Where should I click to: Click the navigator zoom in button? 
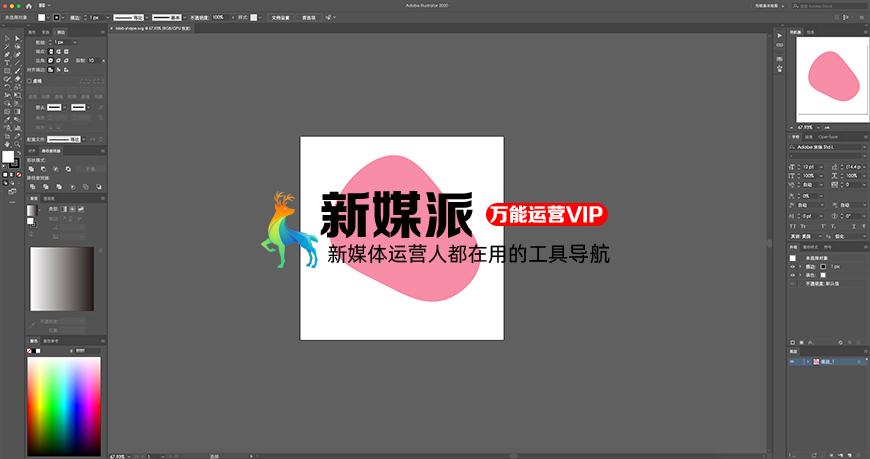tap(827, 128)
